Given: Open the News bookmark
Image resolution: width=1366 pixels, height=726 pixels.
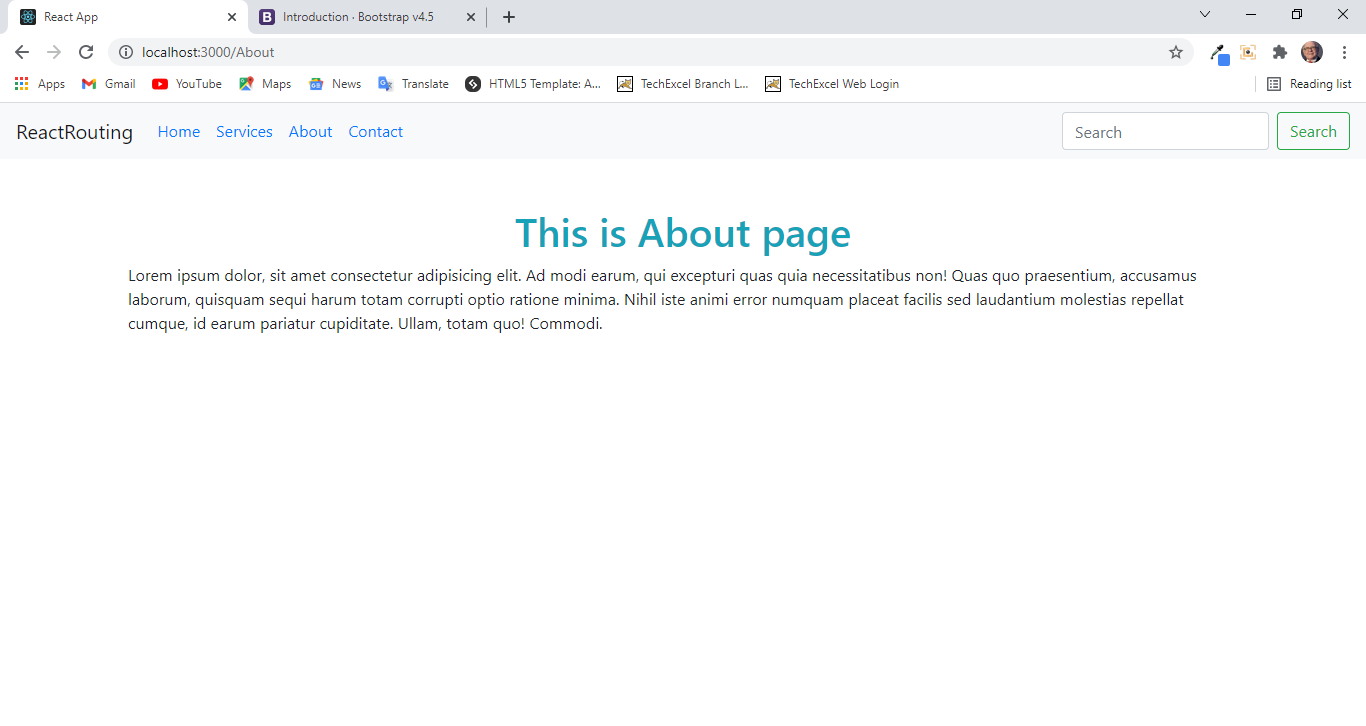Looking at the screenshot, I should pos(334,84).
